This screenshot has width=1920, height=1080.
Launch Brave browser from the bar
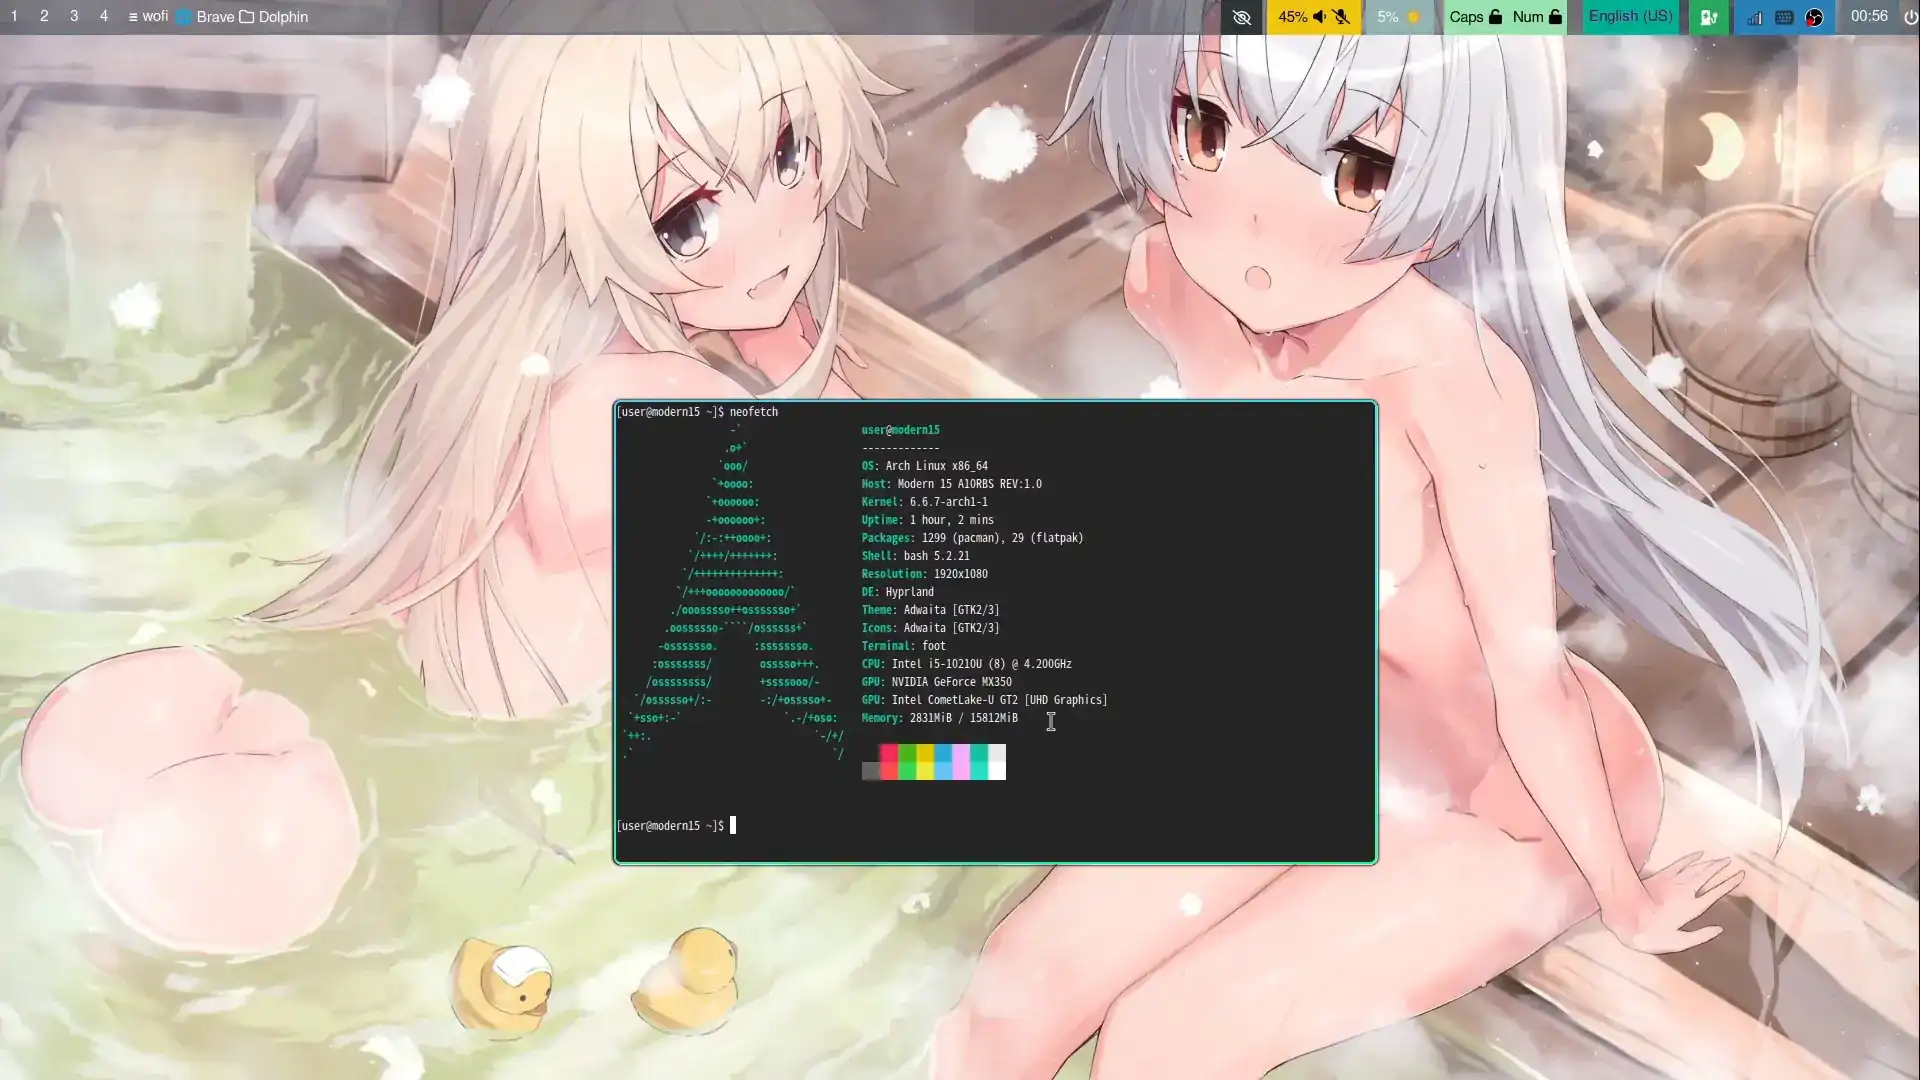pyautogui.click(x=205, y=16)
